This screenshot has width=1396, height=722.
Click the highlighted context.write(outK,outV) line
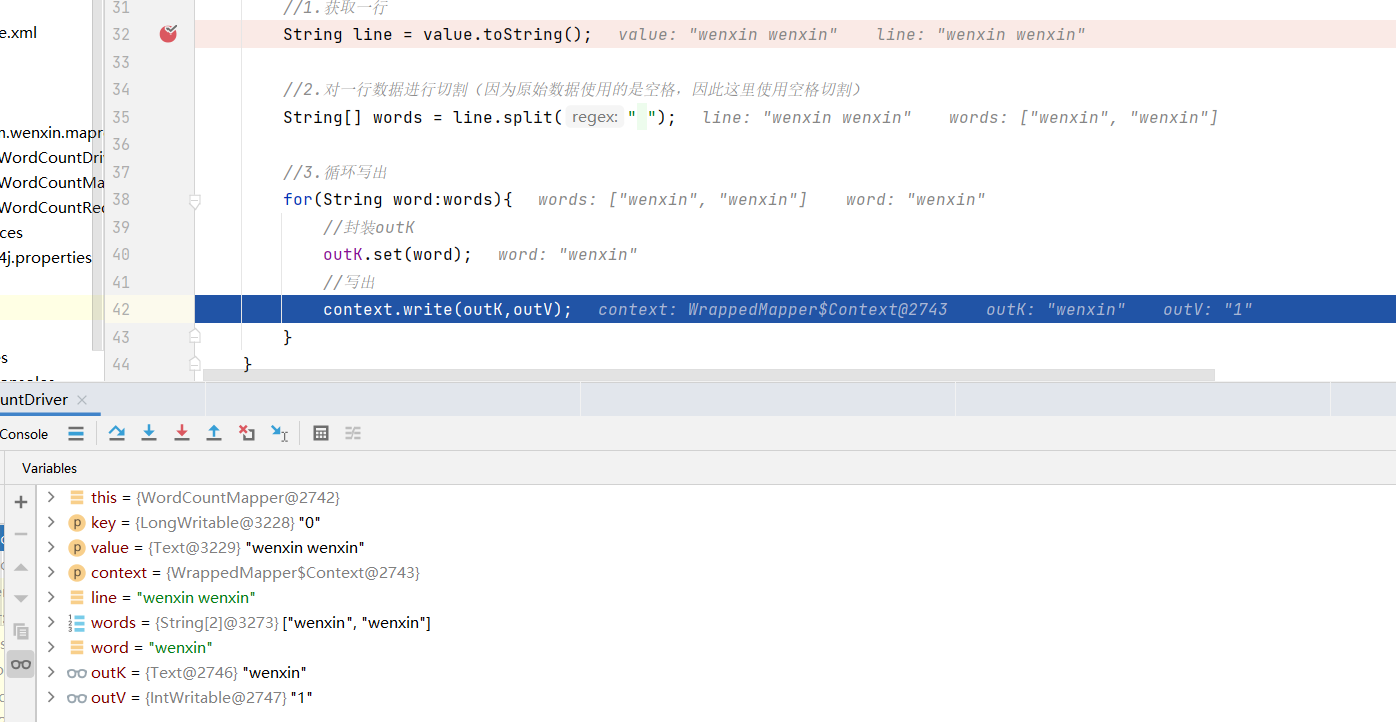pos(795,309)
